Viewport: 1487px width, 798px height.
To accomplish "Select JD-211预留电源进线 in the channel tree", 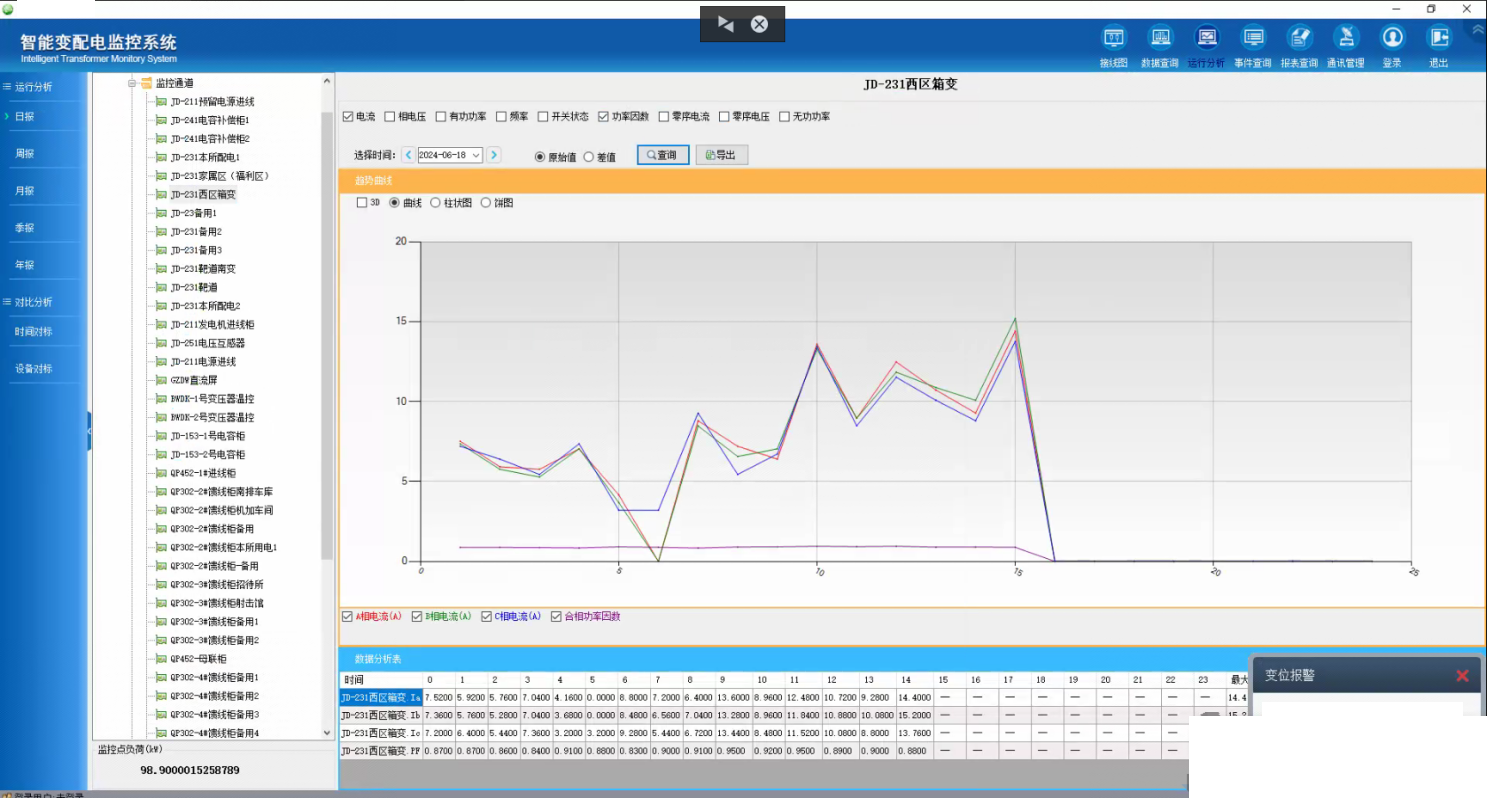I will point(212,102).
